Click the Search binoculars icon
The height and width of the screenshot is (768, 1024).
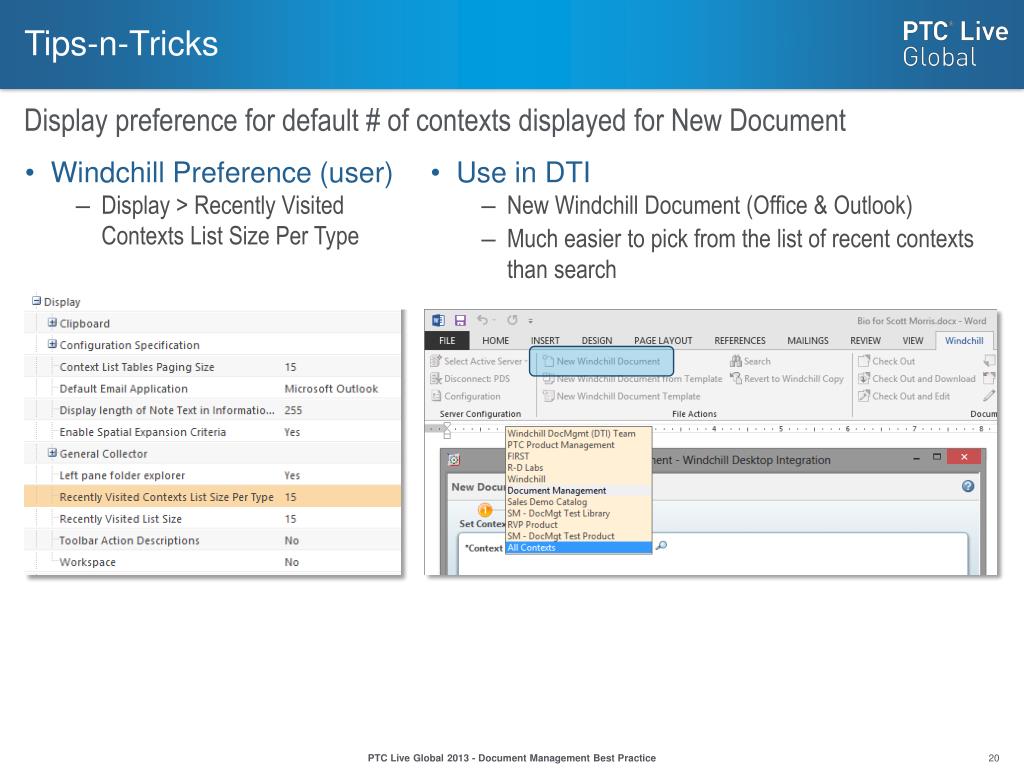pos(736,361)
